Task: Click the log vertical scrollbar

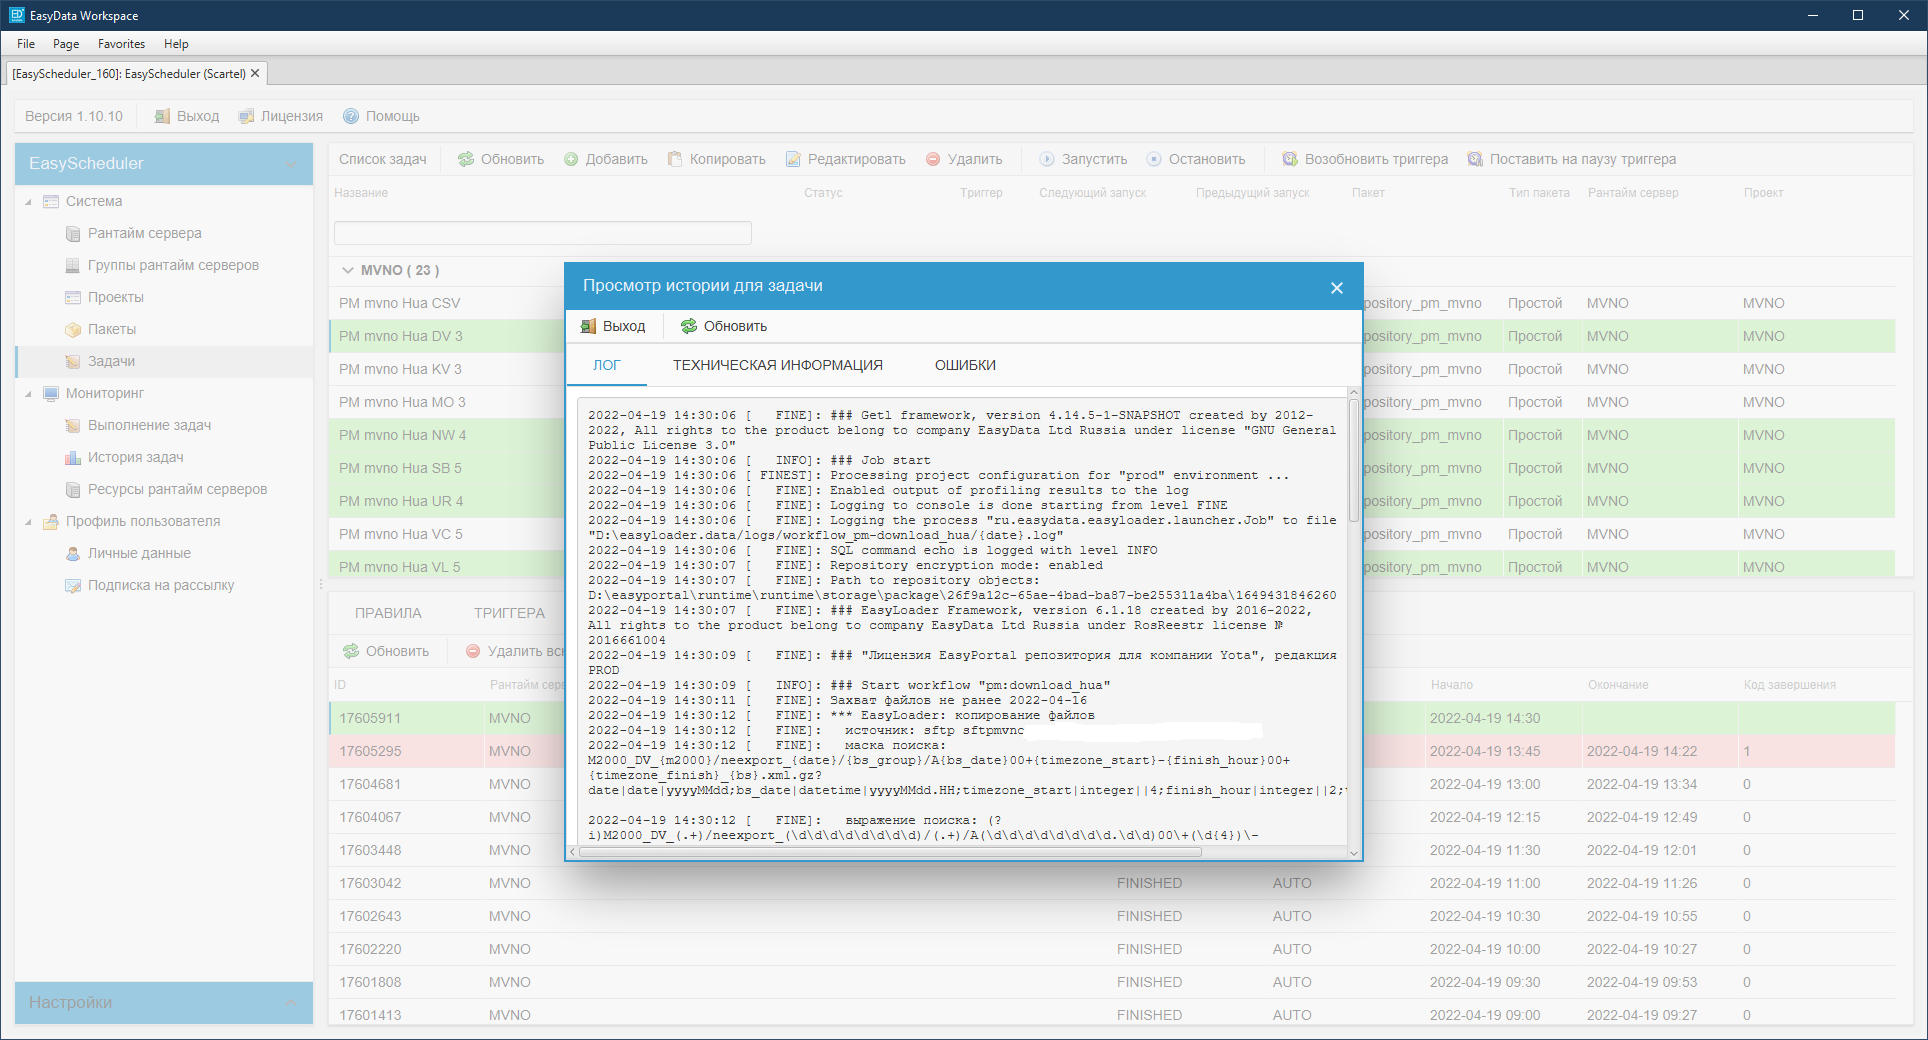Action: [x=1354, y=460]
